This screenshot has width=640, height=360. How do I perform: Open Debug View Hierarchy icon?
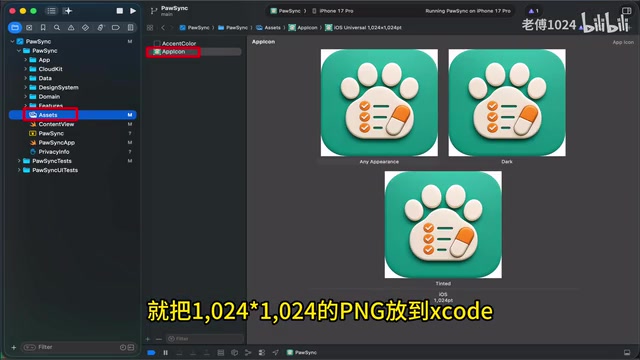tap(234, 353)
